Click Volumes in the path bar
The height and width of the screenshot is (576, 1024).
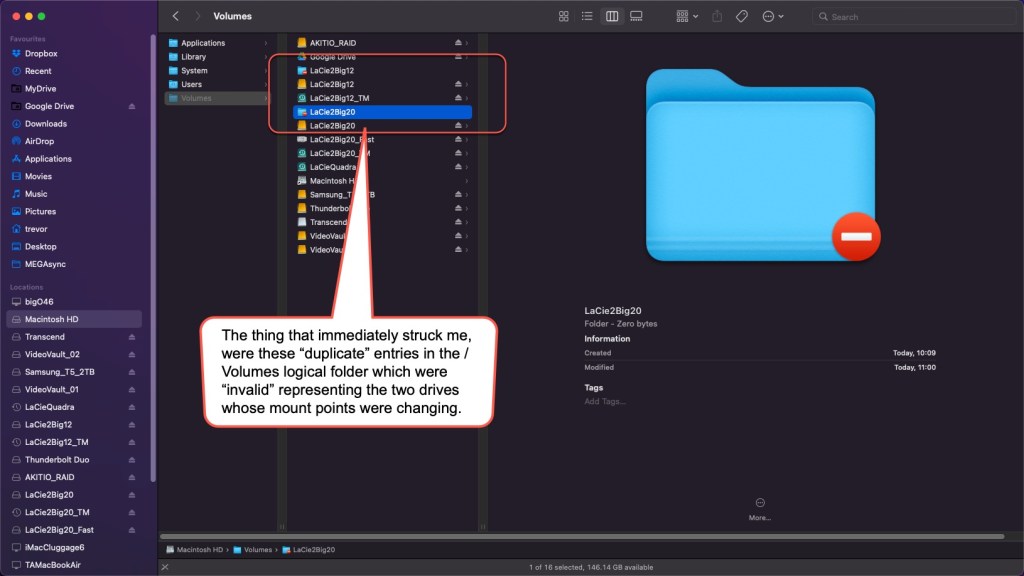[257, 550]
